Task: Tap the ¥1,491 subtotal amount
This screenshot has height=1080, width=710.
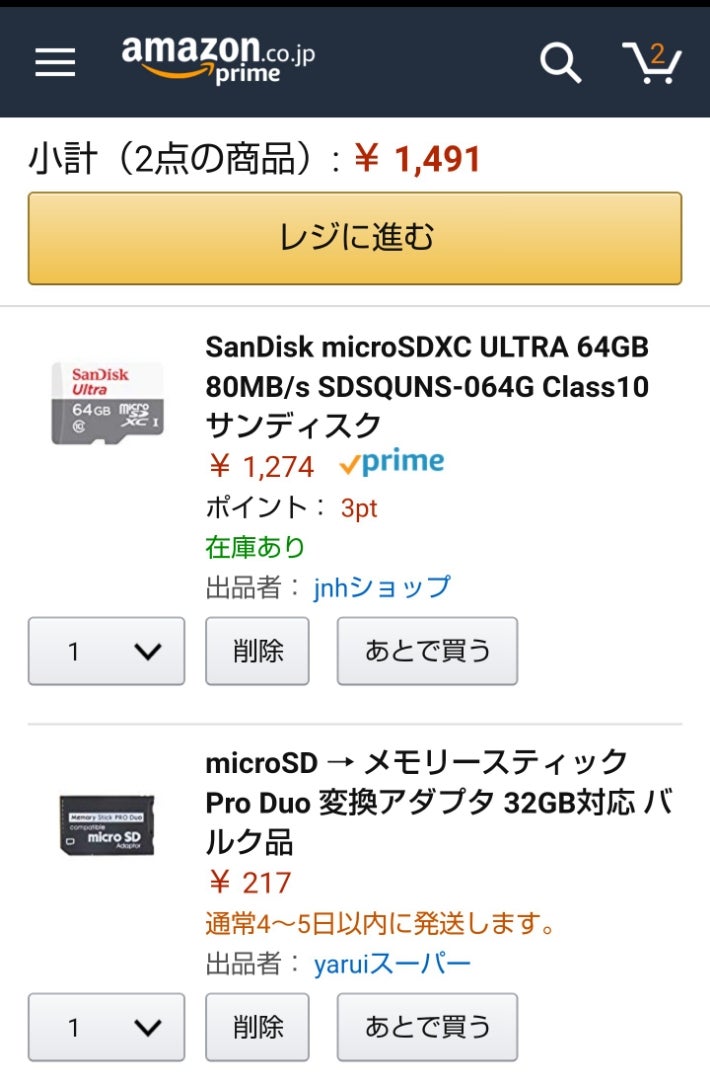Action: pyautogui.click(x=417, y=159)
